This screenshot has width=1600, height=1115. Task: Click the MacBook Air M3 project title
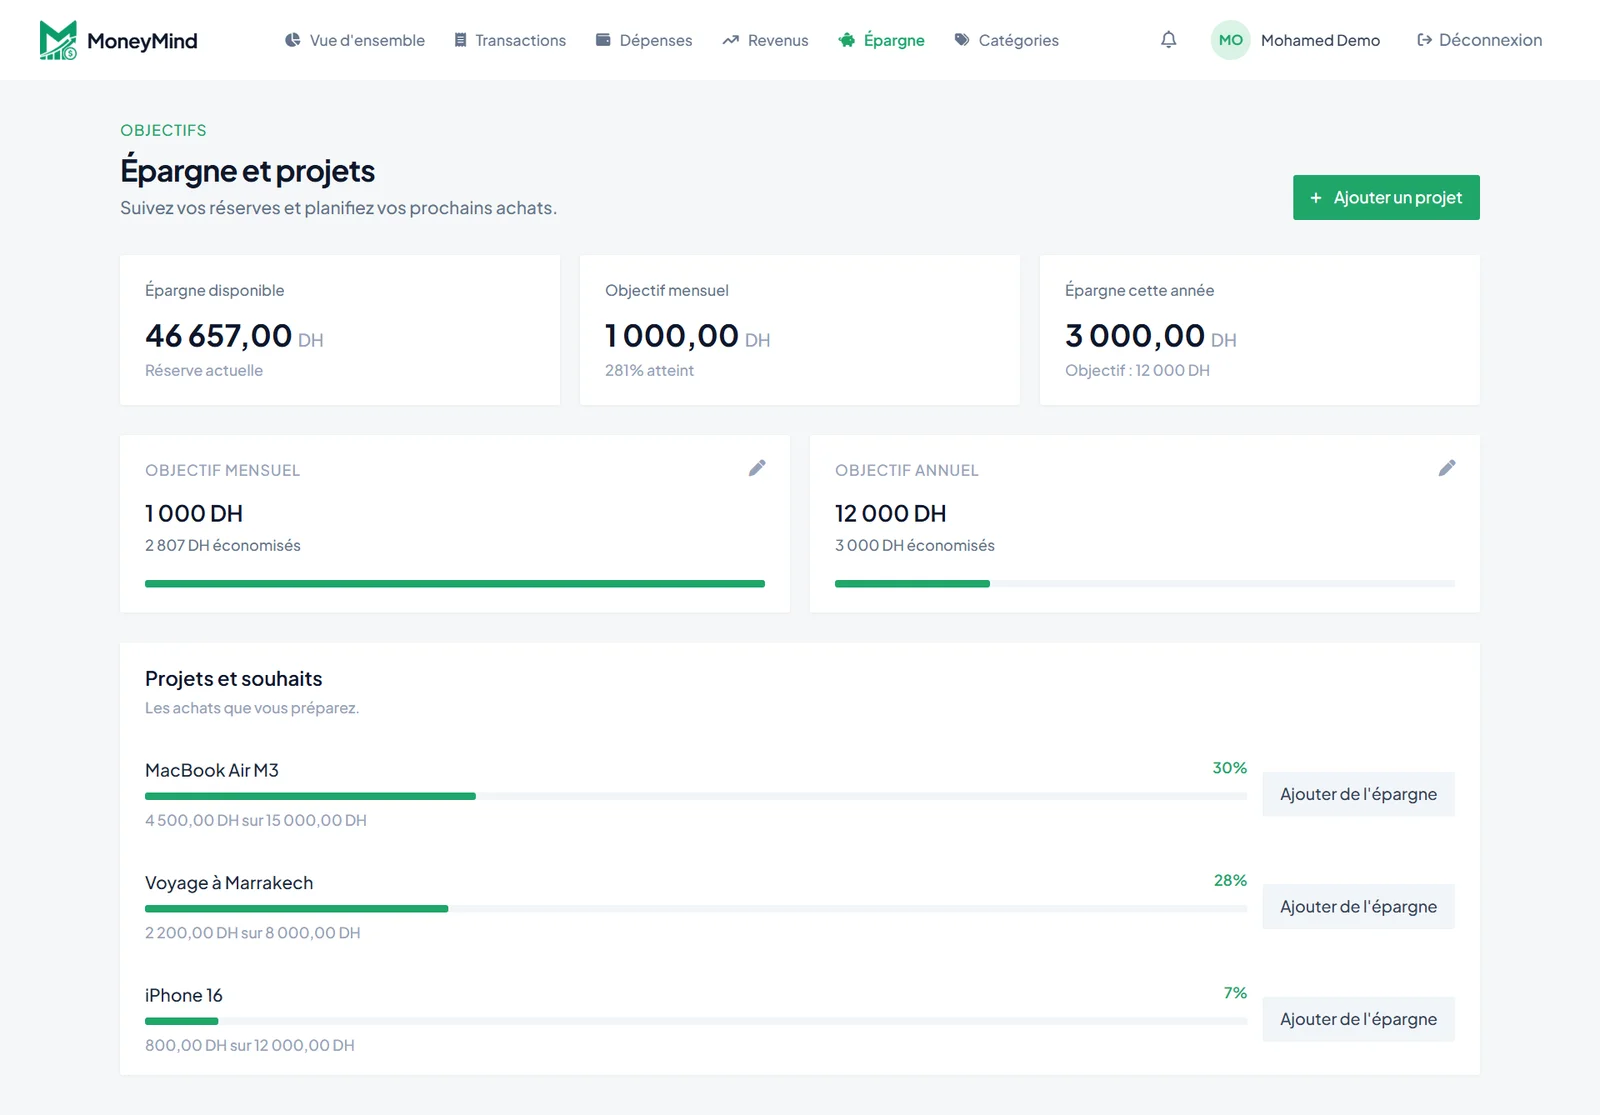click(212, 771)
